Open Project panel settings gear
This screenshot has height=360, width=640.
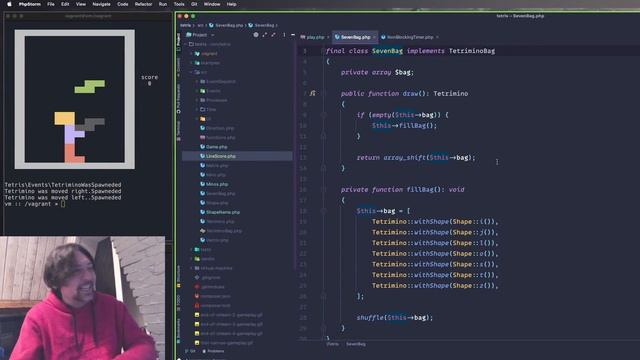[256, 35]
